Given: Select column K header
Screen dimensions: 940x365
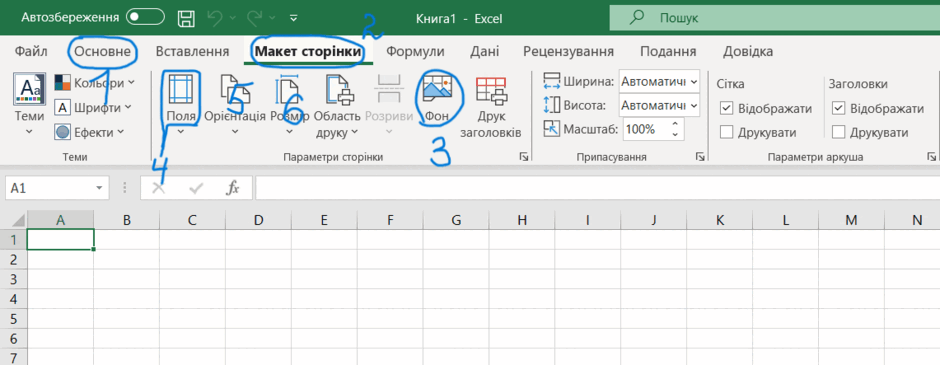Looking at the screenshot, I should tap(719, 220).
